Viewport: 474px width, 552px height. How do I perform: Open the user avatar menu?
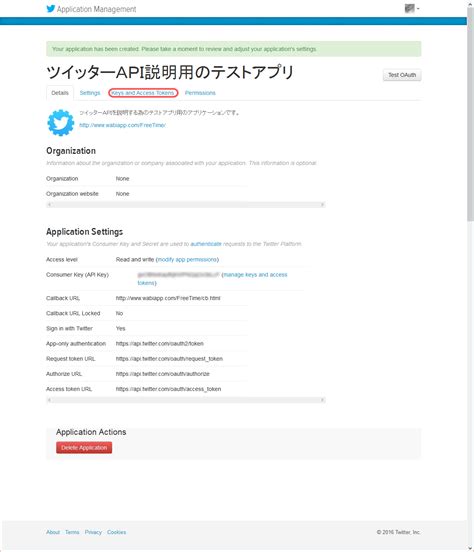point(412,8)
